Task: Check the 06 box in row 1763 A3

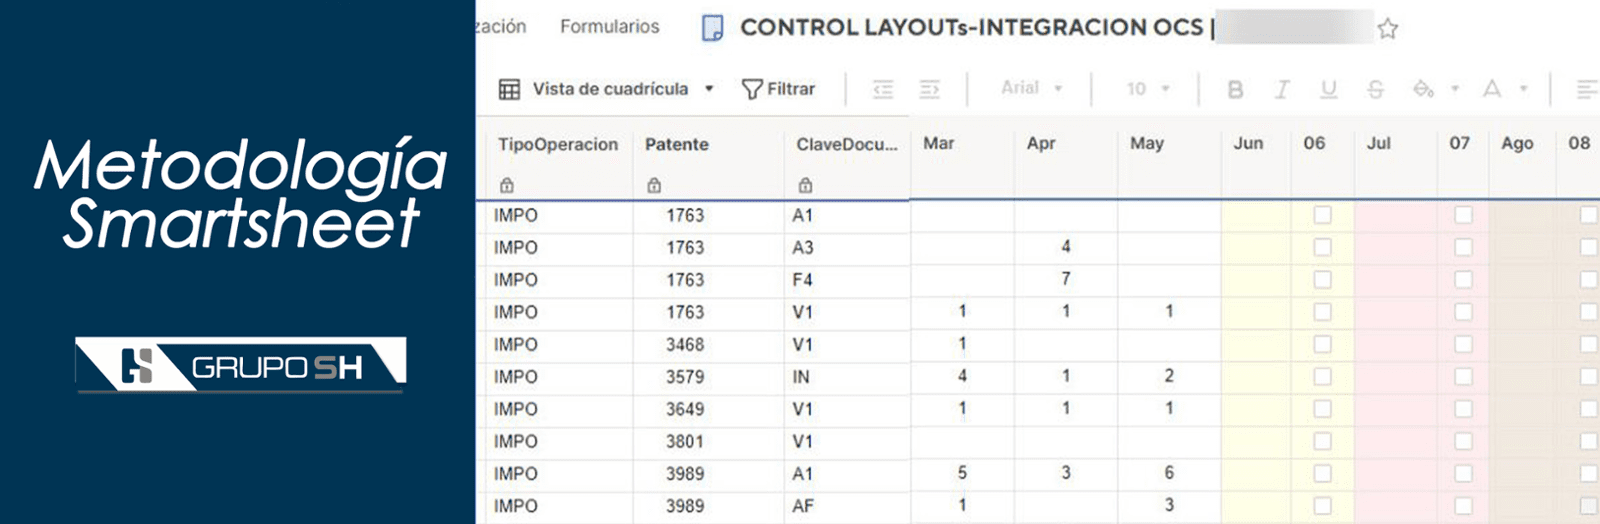Action: [1322, 247]
